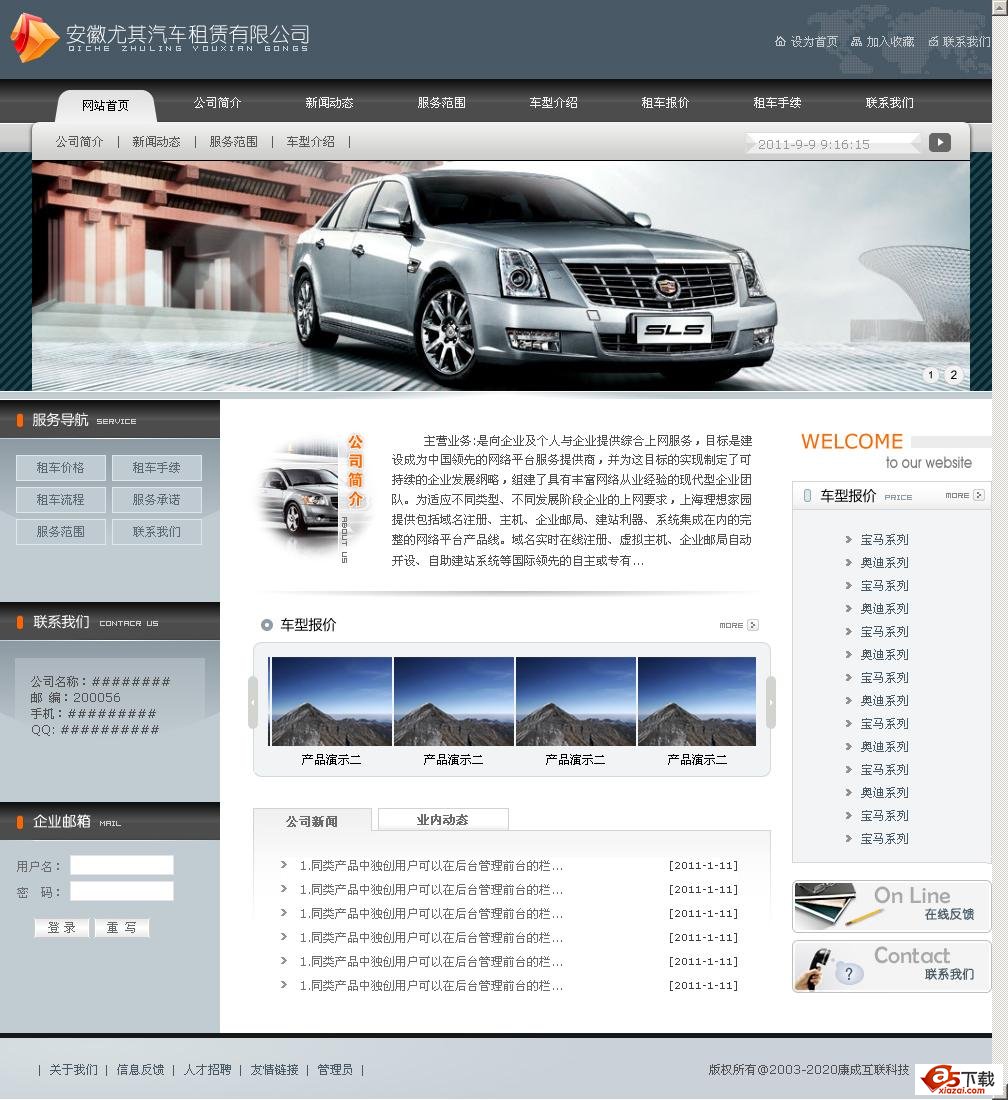Viewport: 1008px width, 1100px height.
Task: Click the 租车价格 sidebar button
Action: [60, 467]
